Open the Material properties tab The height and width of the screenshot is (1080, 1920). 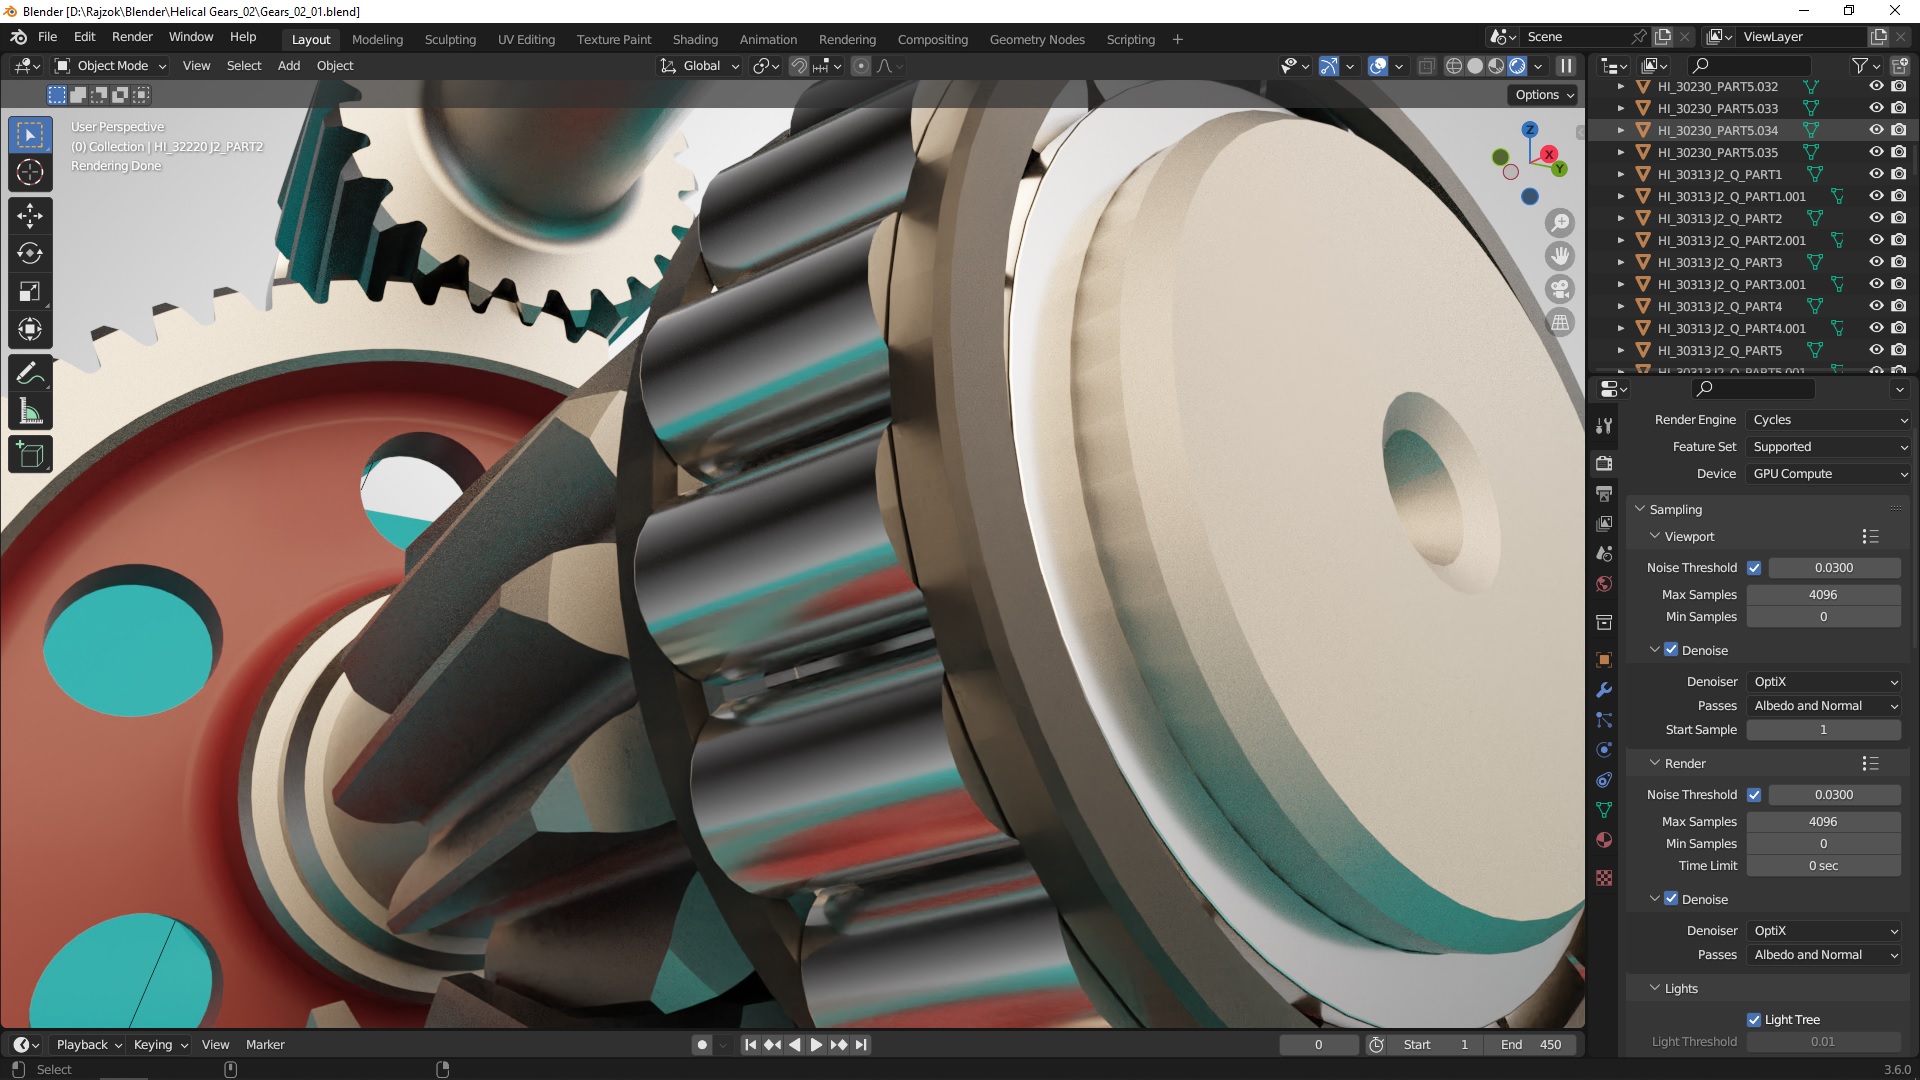click(x=1604, y=840)
